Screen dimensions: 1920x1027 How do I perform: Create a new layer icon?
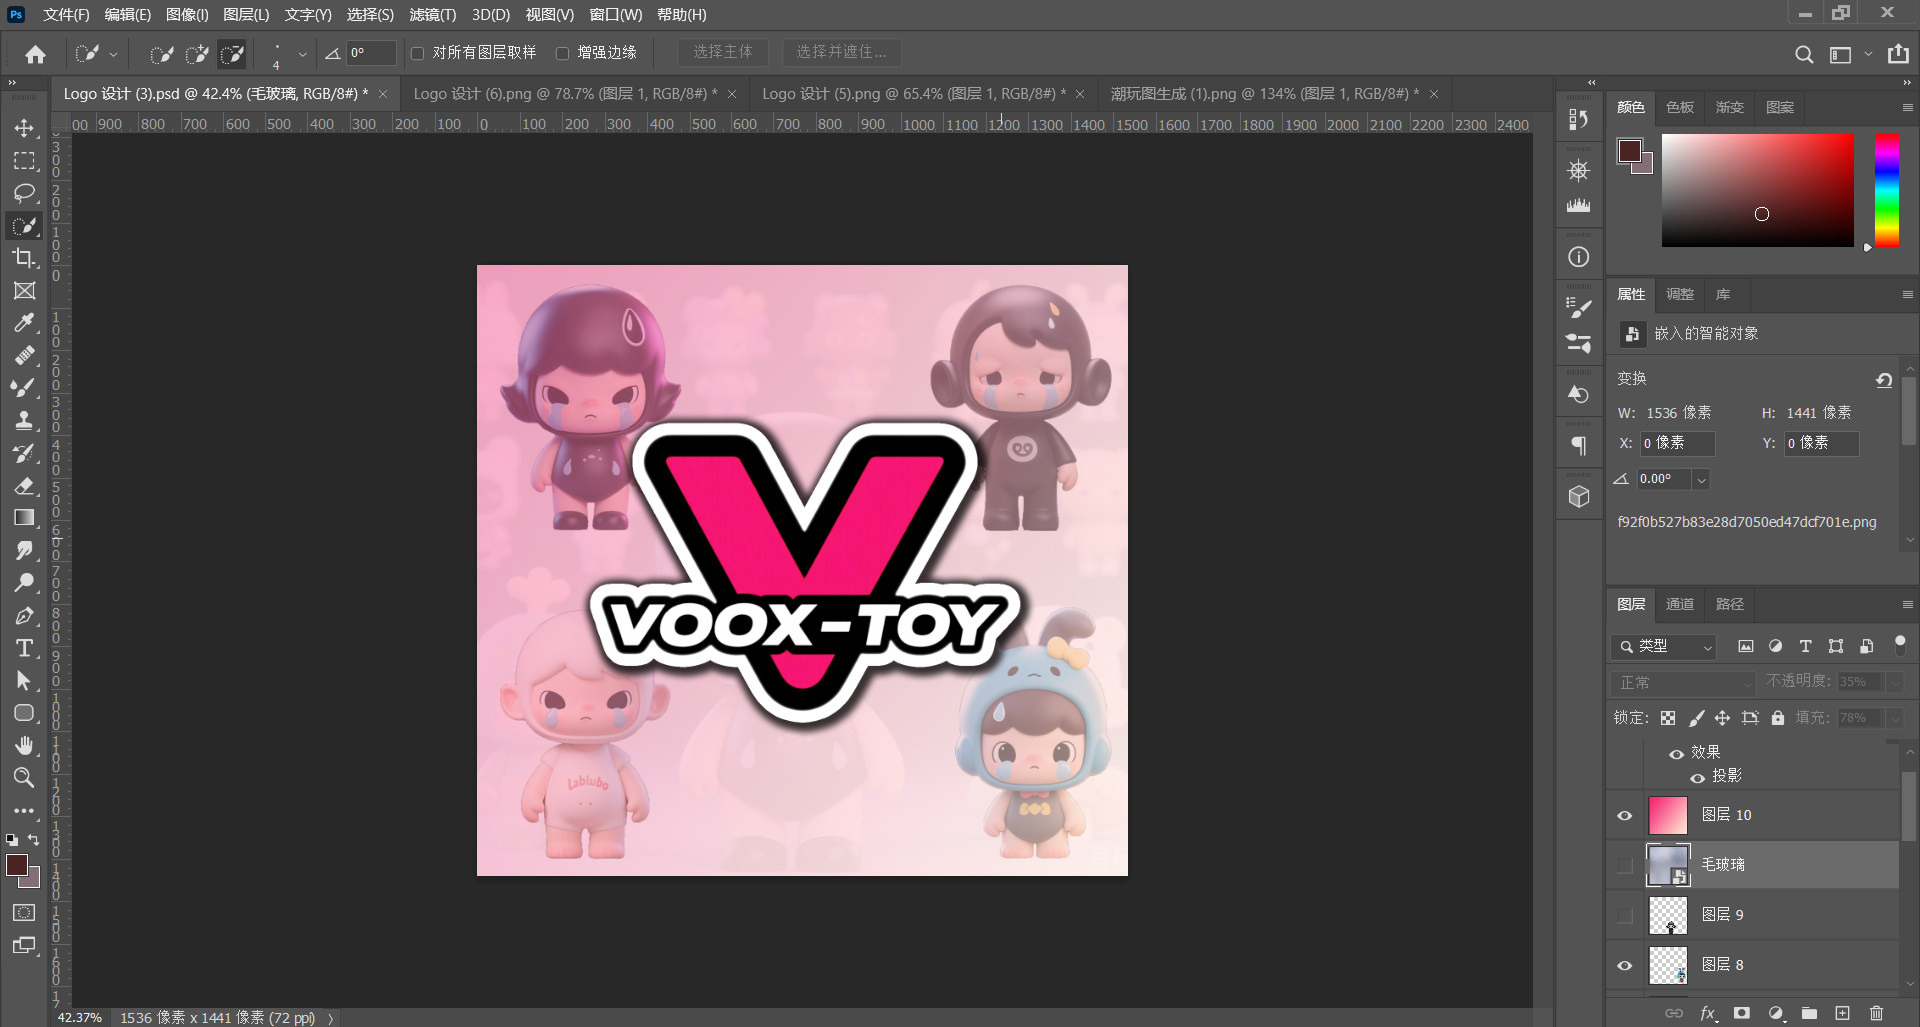pyautogui.click(x=1842, y=1013)
